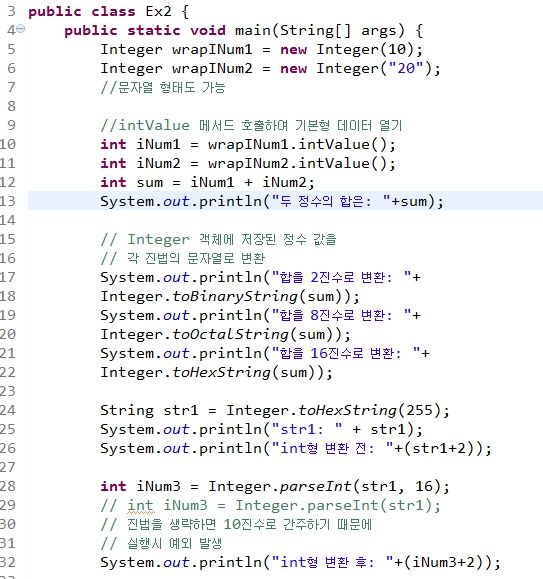
Task: Click 'Integer.toHexString(sum)' on line 22
Action: click(x=212, y=373)
